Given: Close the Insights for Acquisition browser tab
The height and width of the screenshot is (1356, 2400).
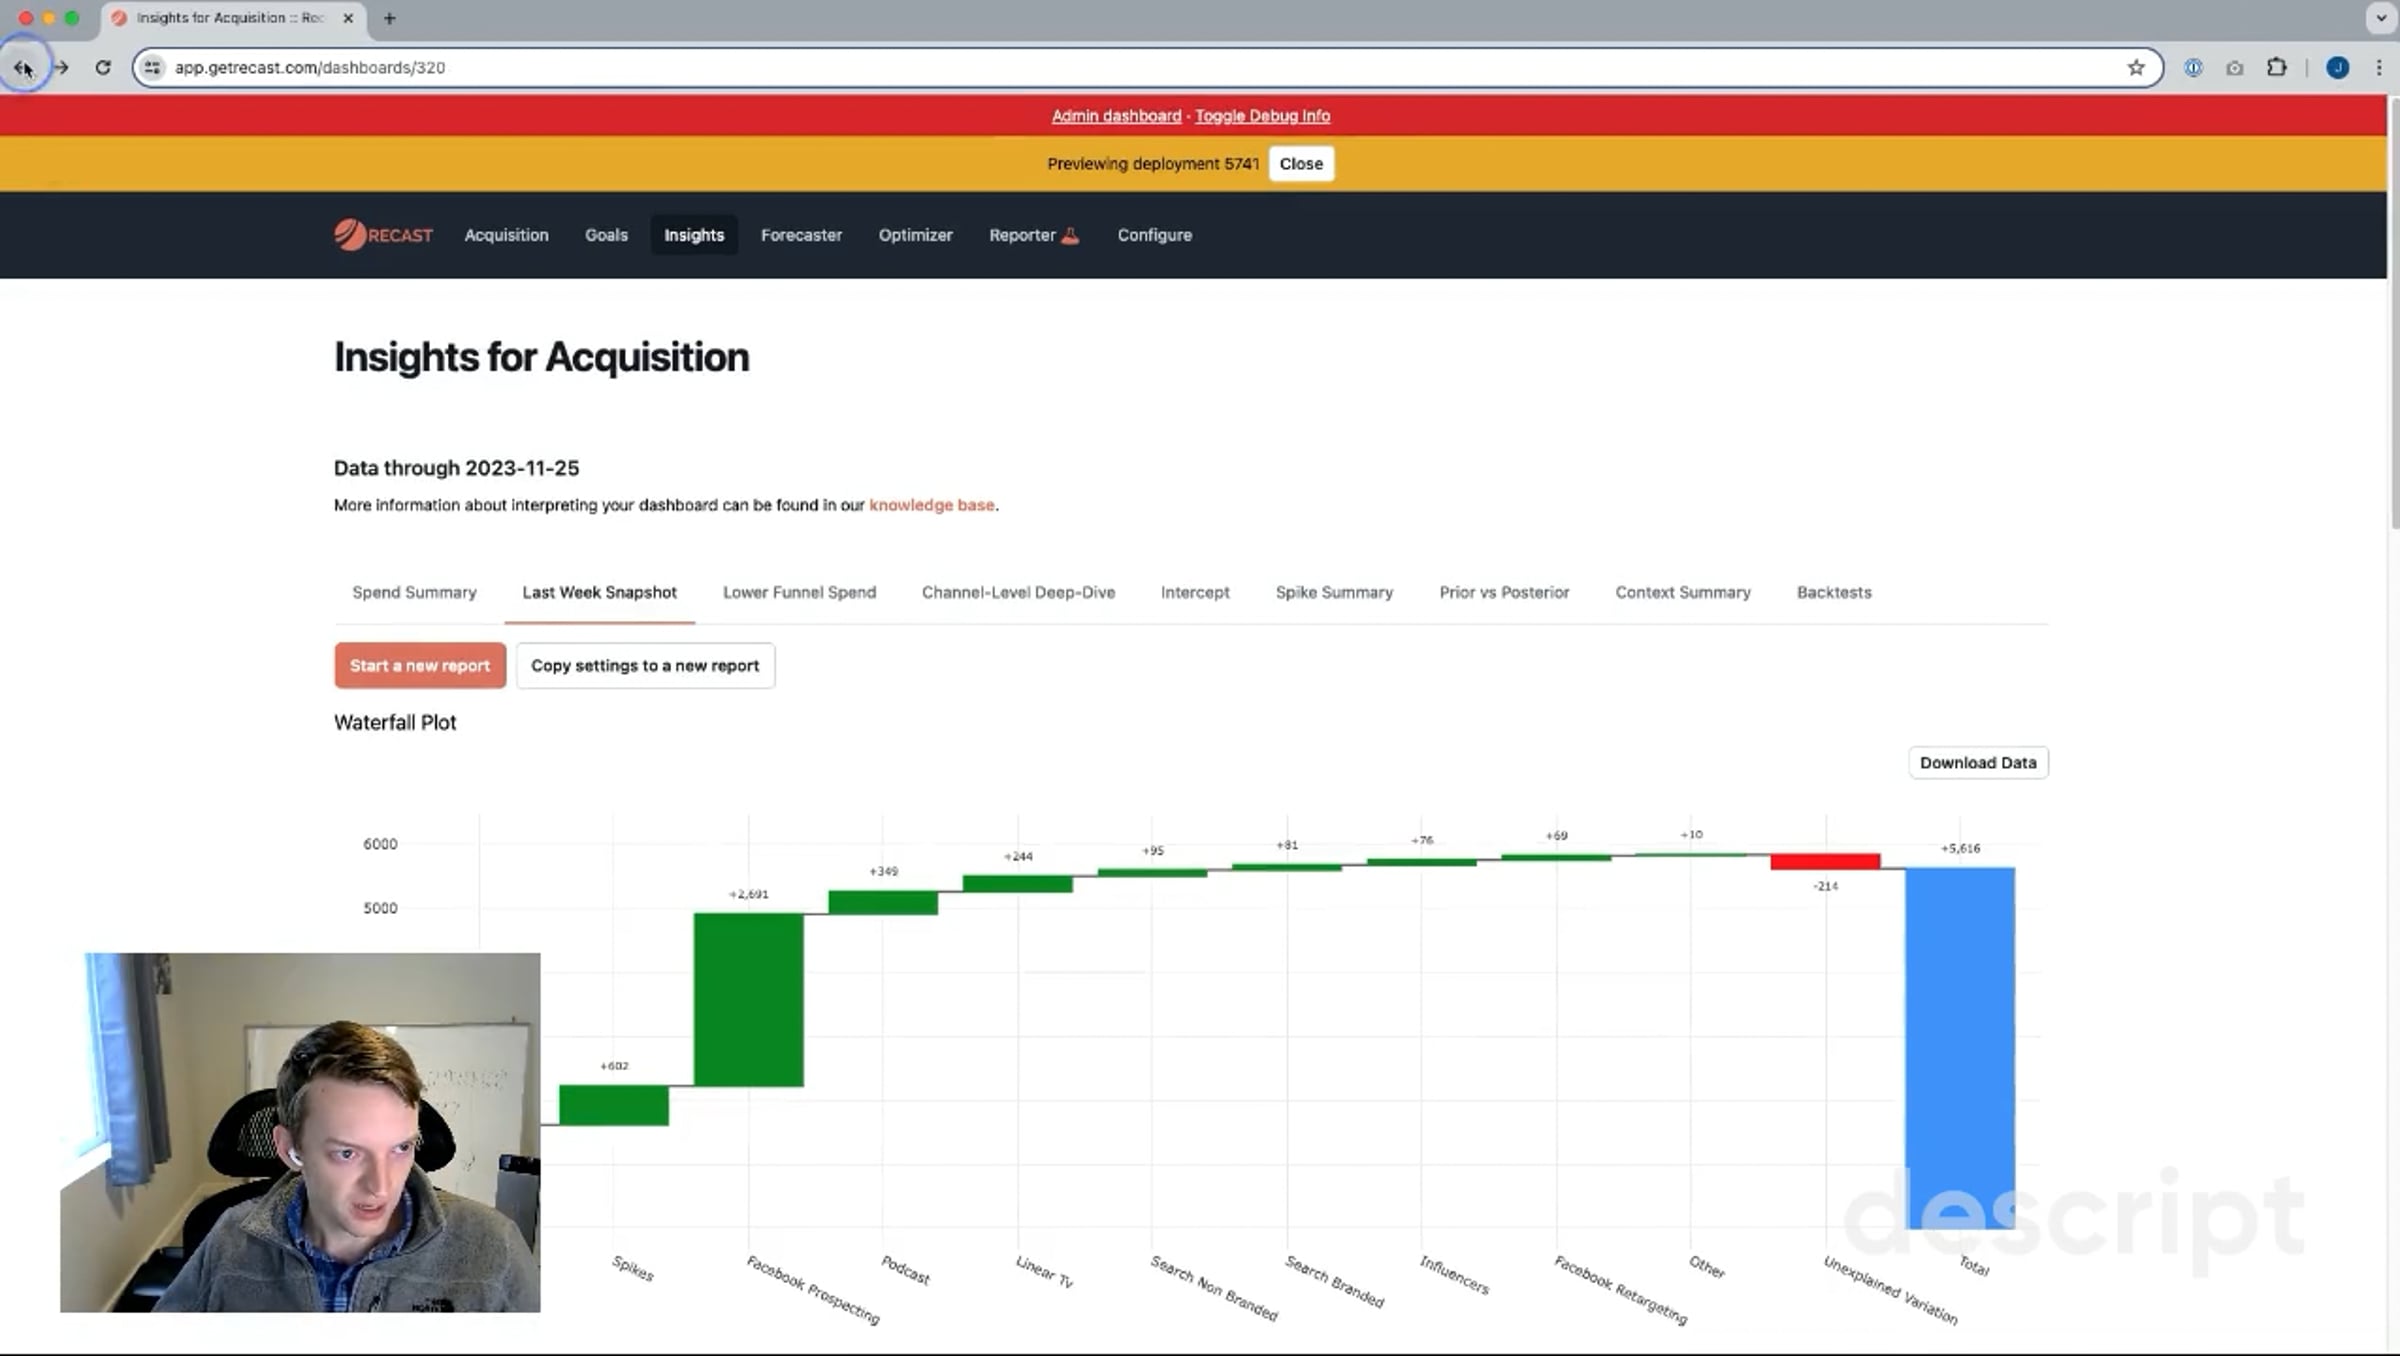Looking at the screenshot, I should click(348, 18).
